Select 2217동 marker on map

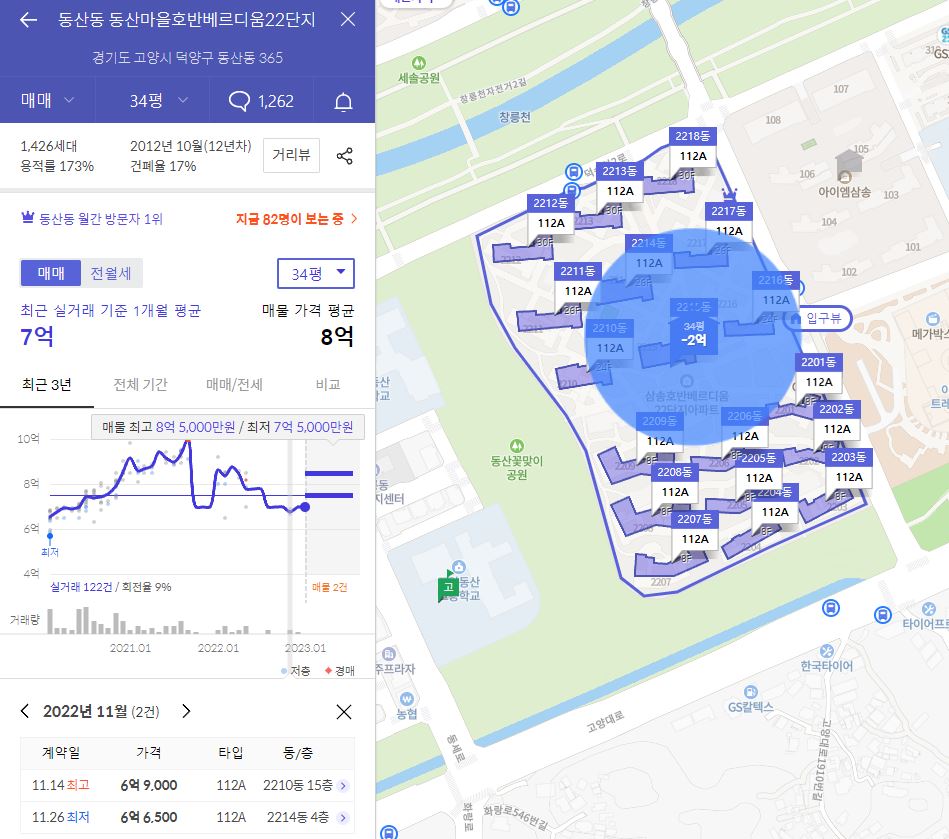click(729, 221)
